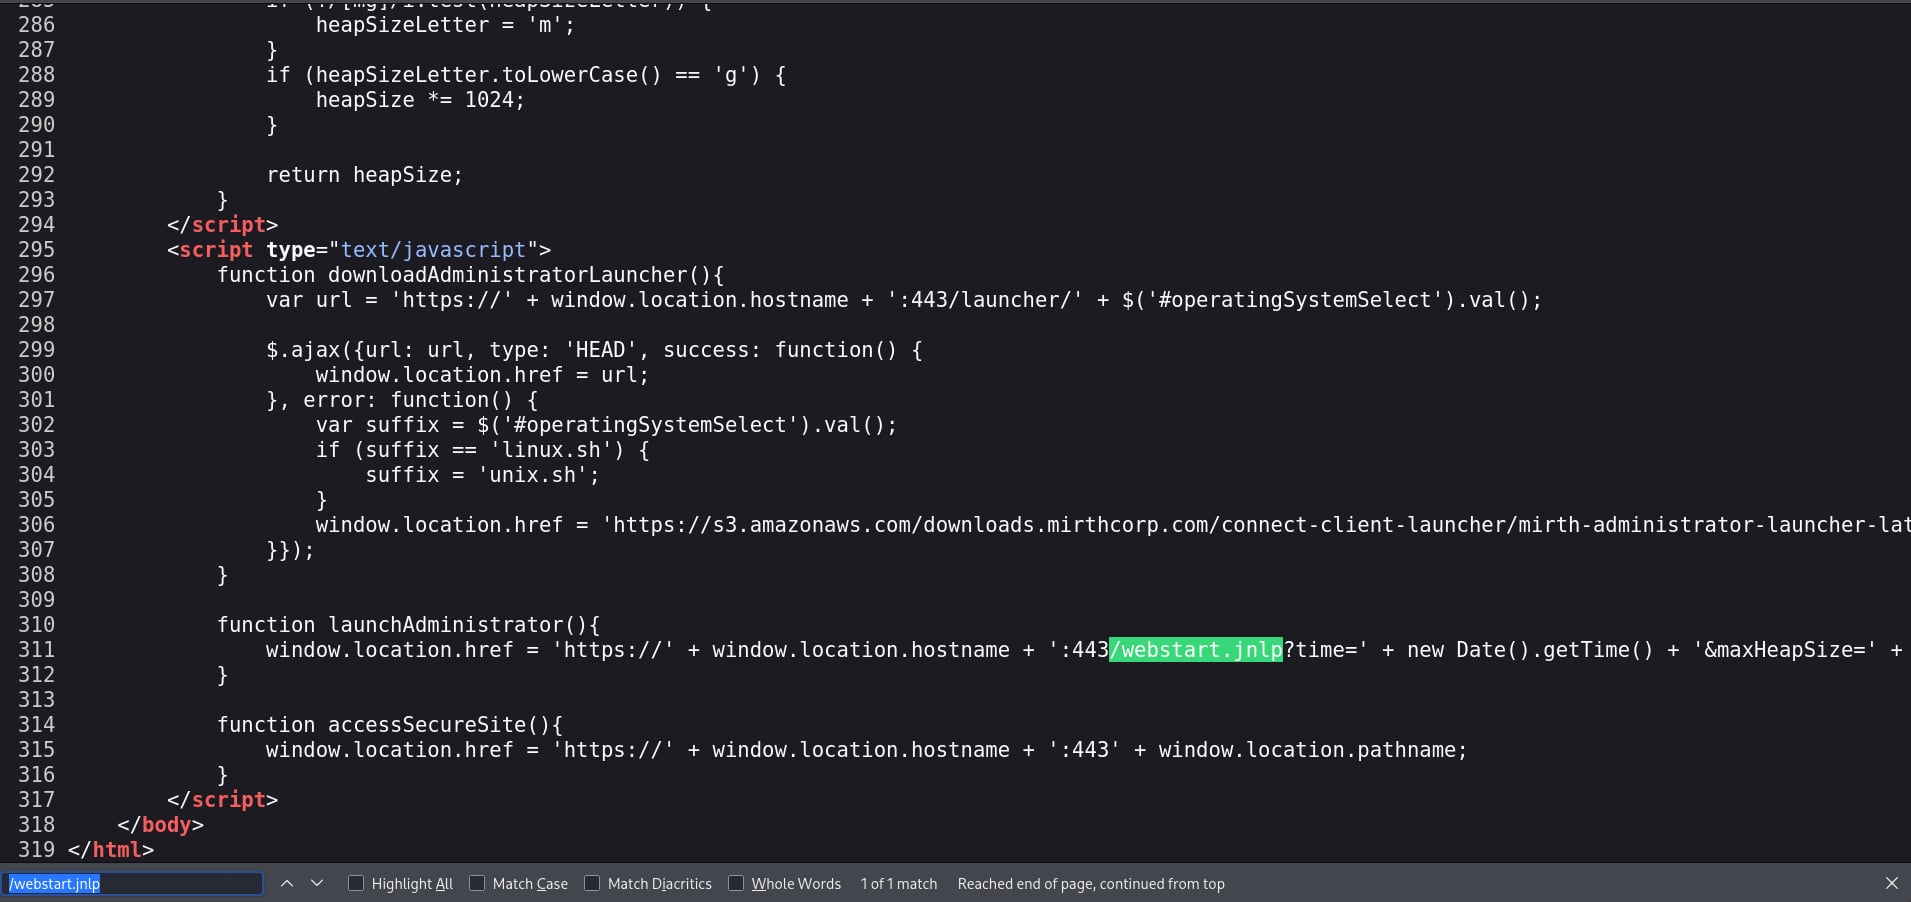Viewport: 1911px width, 902px height.
Task: Click the "text/javascript" attribute value
Action: [x=434, y=250]
